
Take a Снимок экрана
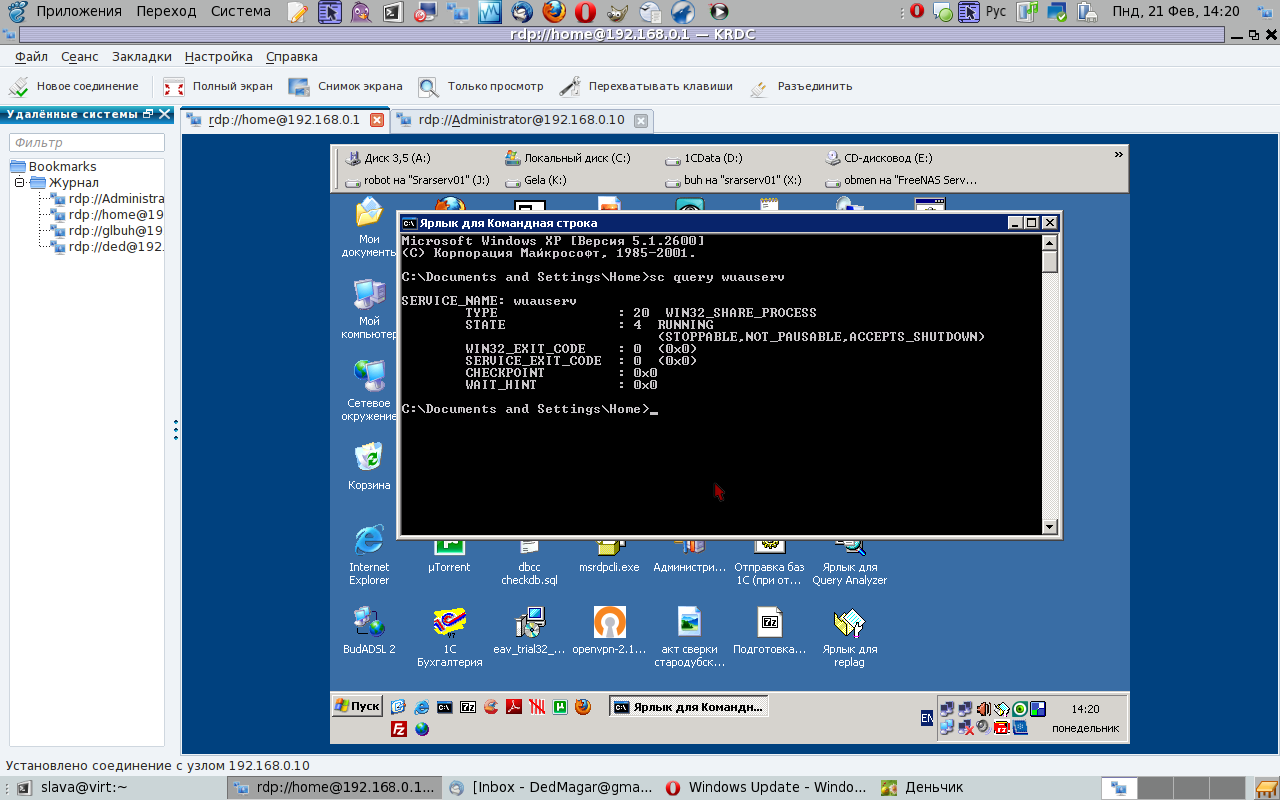pyautogui.click(x=346, y=87)
